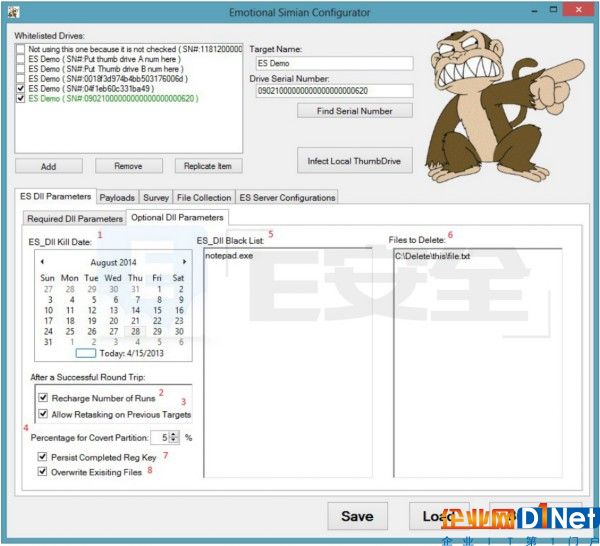This screenshot has width=600, height=546.
Task: Maximize the Emotional Simian Configurator window
Action: pos(553,10)
